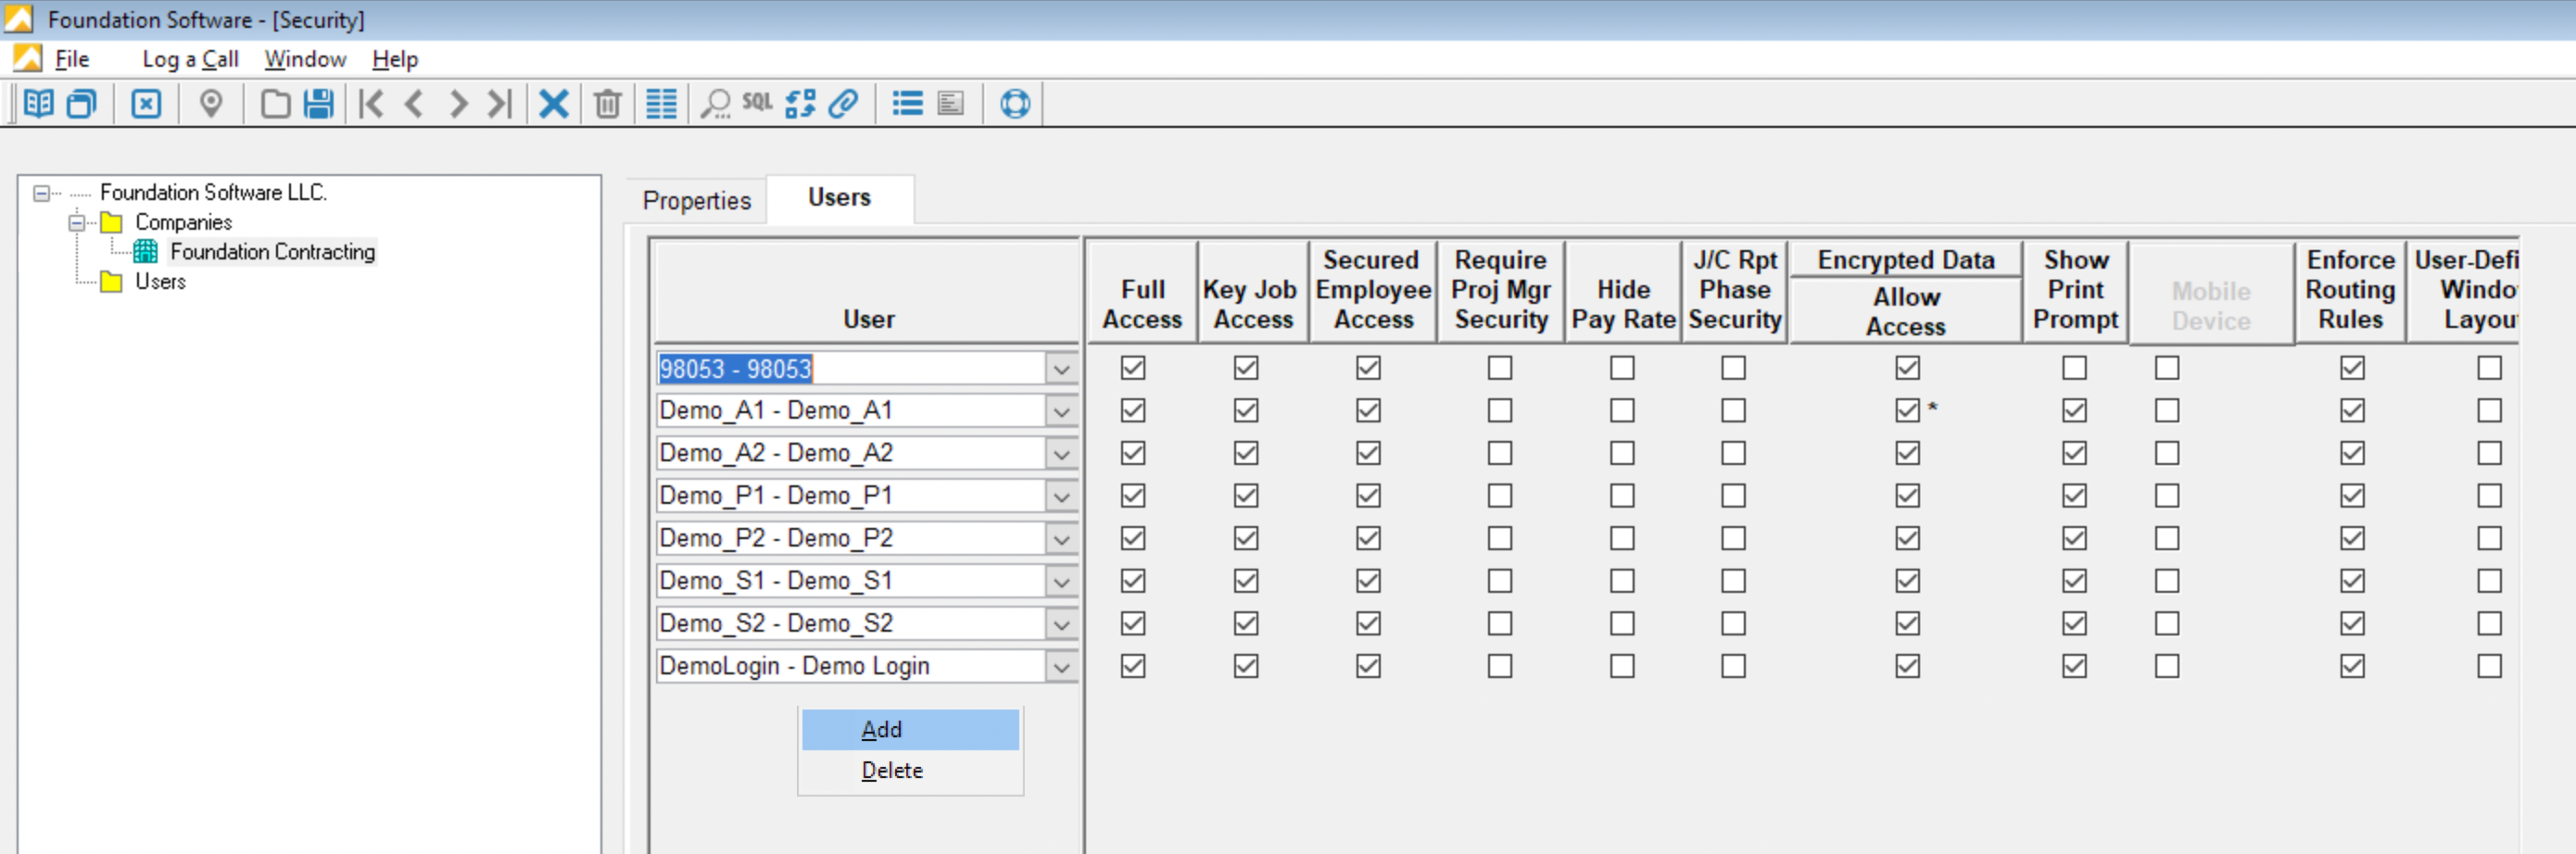Switch to the Properties tab
This screenshot has width=2576, height=854.
point(696,201)
